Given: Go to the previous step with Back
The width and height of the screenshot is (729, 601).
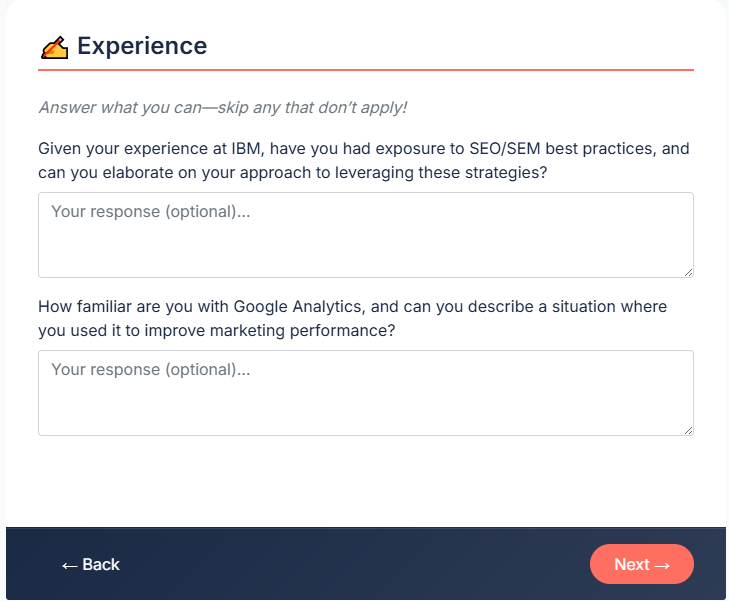Looking at the screenshot, I should point(91,565).
